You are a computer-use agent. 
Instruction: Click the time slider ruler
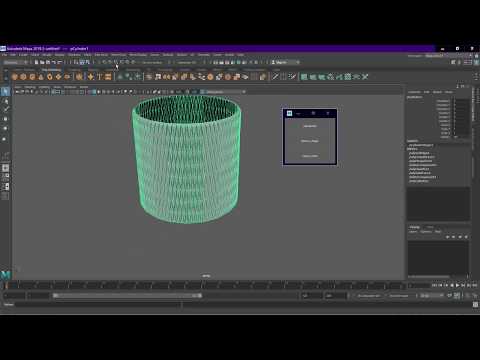[205, 285]
